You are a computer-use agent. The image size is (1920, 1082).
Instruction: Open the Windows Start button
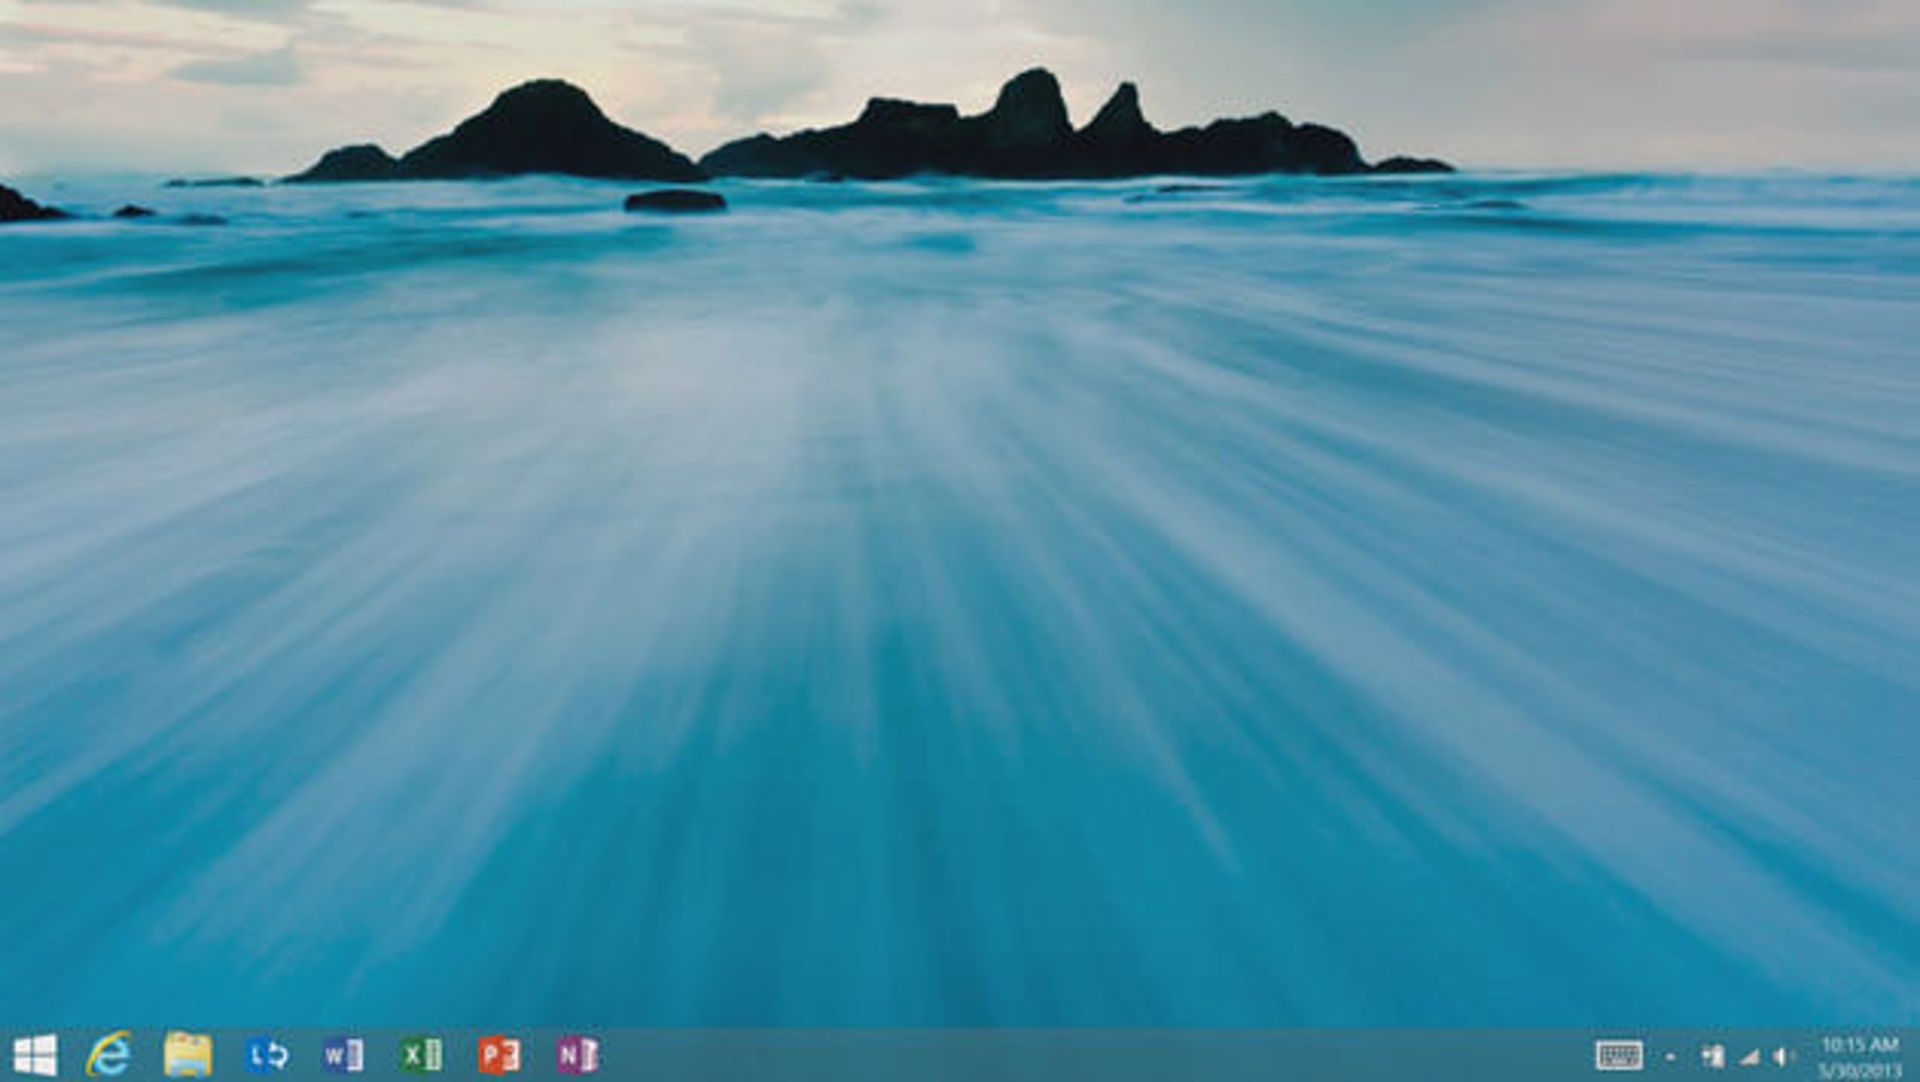coord(36,1055)
